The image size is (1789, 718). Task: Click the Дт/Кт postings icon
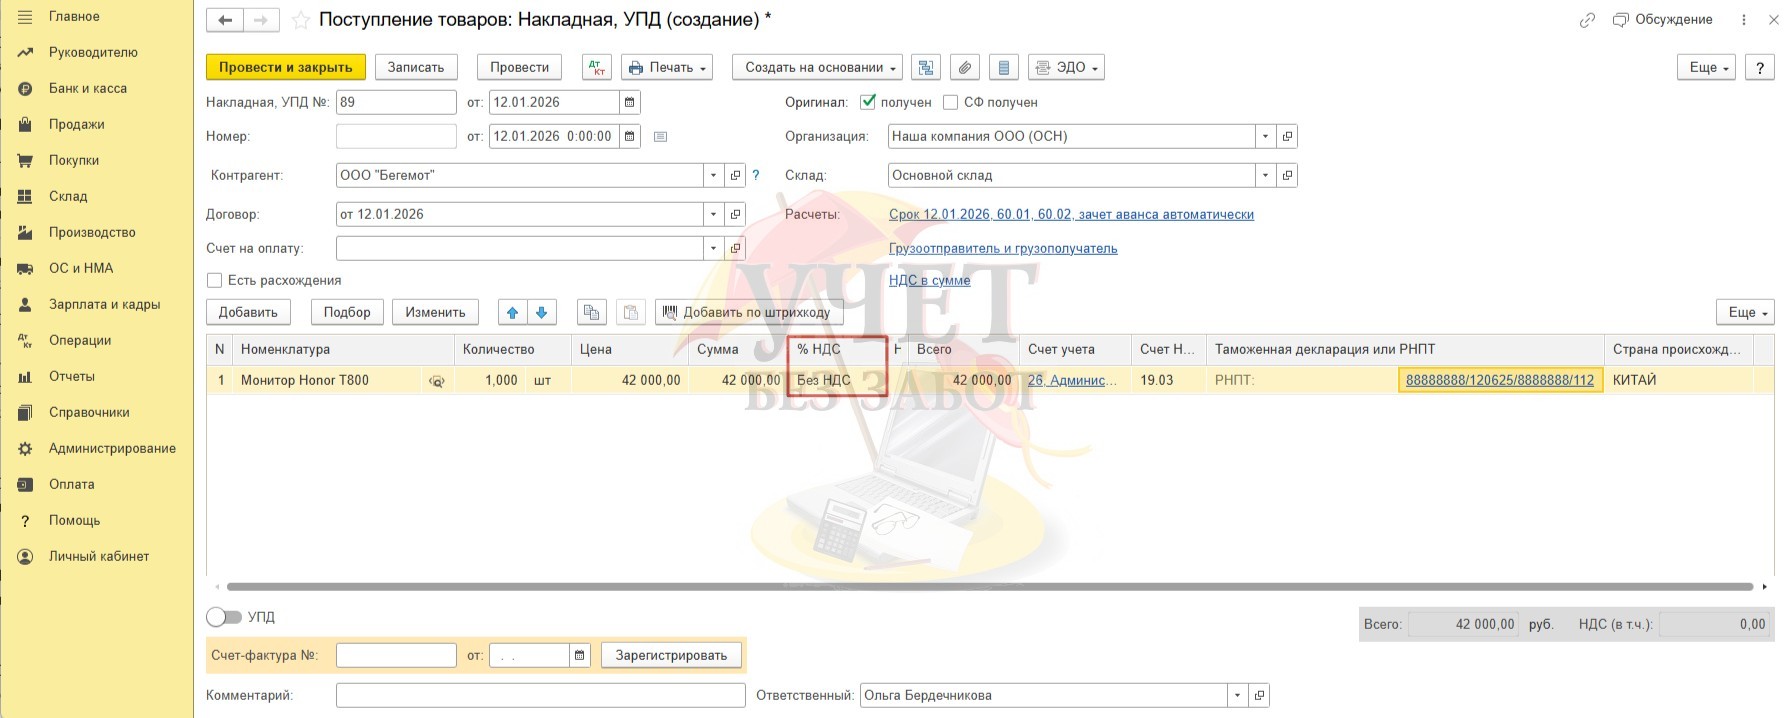click(x=597, y=68)
